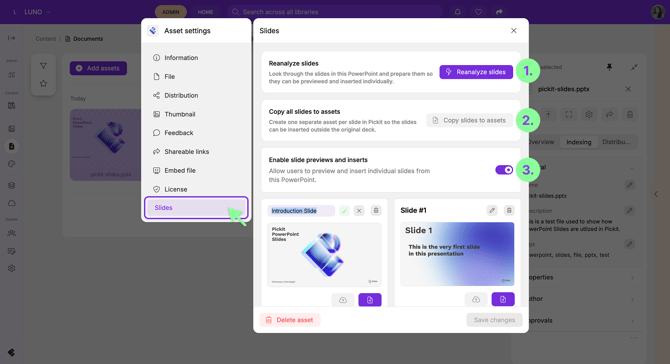Switch to the ADMIN tab
670x364 pixels.
(x=170, y=12)
